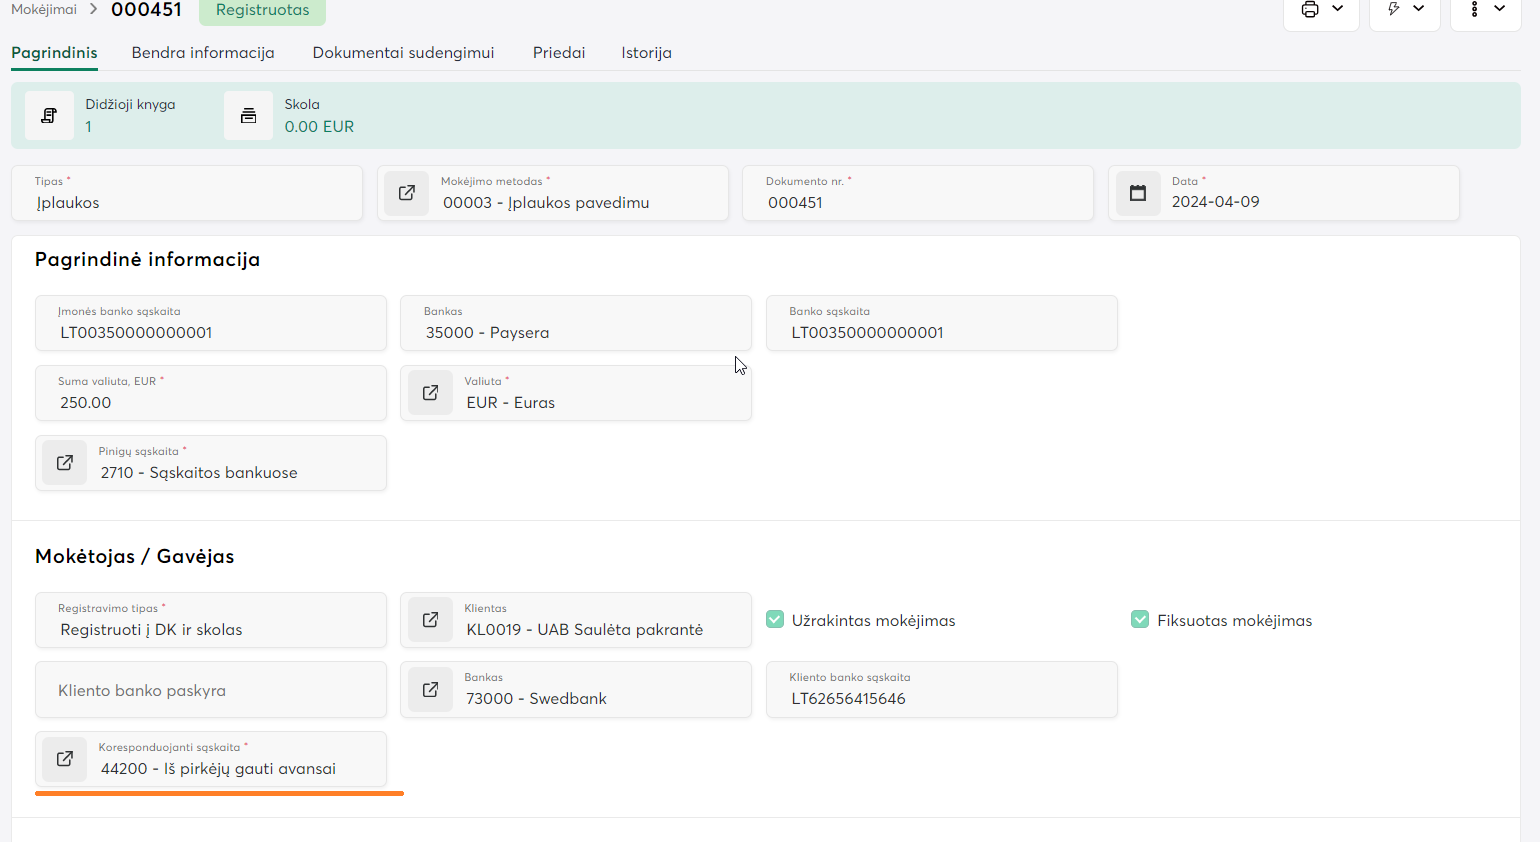Toggle the Užrakintas mokėjimas checkbox
The image size is (1540, 842).
(x=775, y=620)
